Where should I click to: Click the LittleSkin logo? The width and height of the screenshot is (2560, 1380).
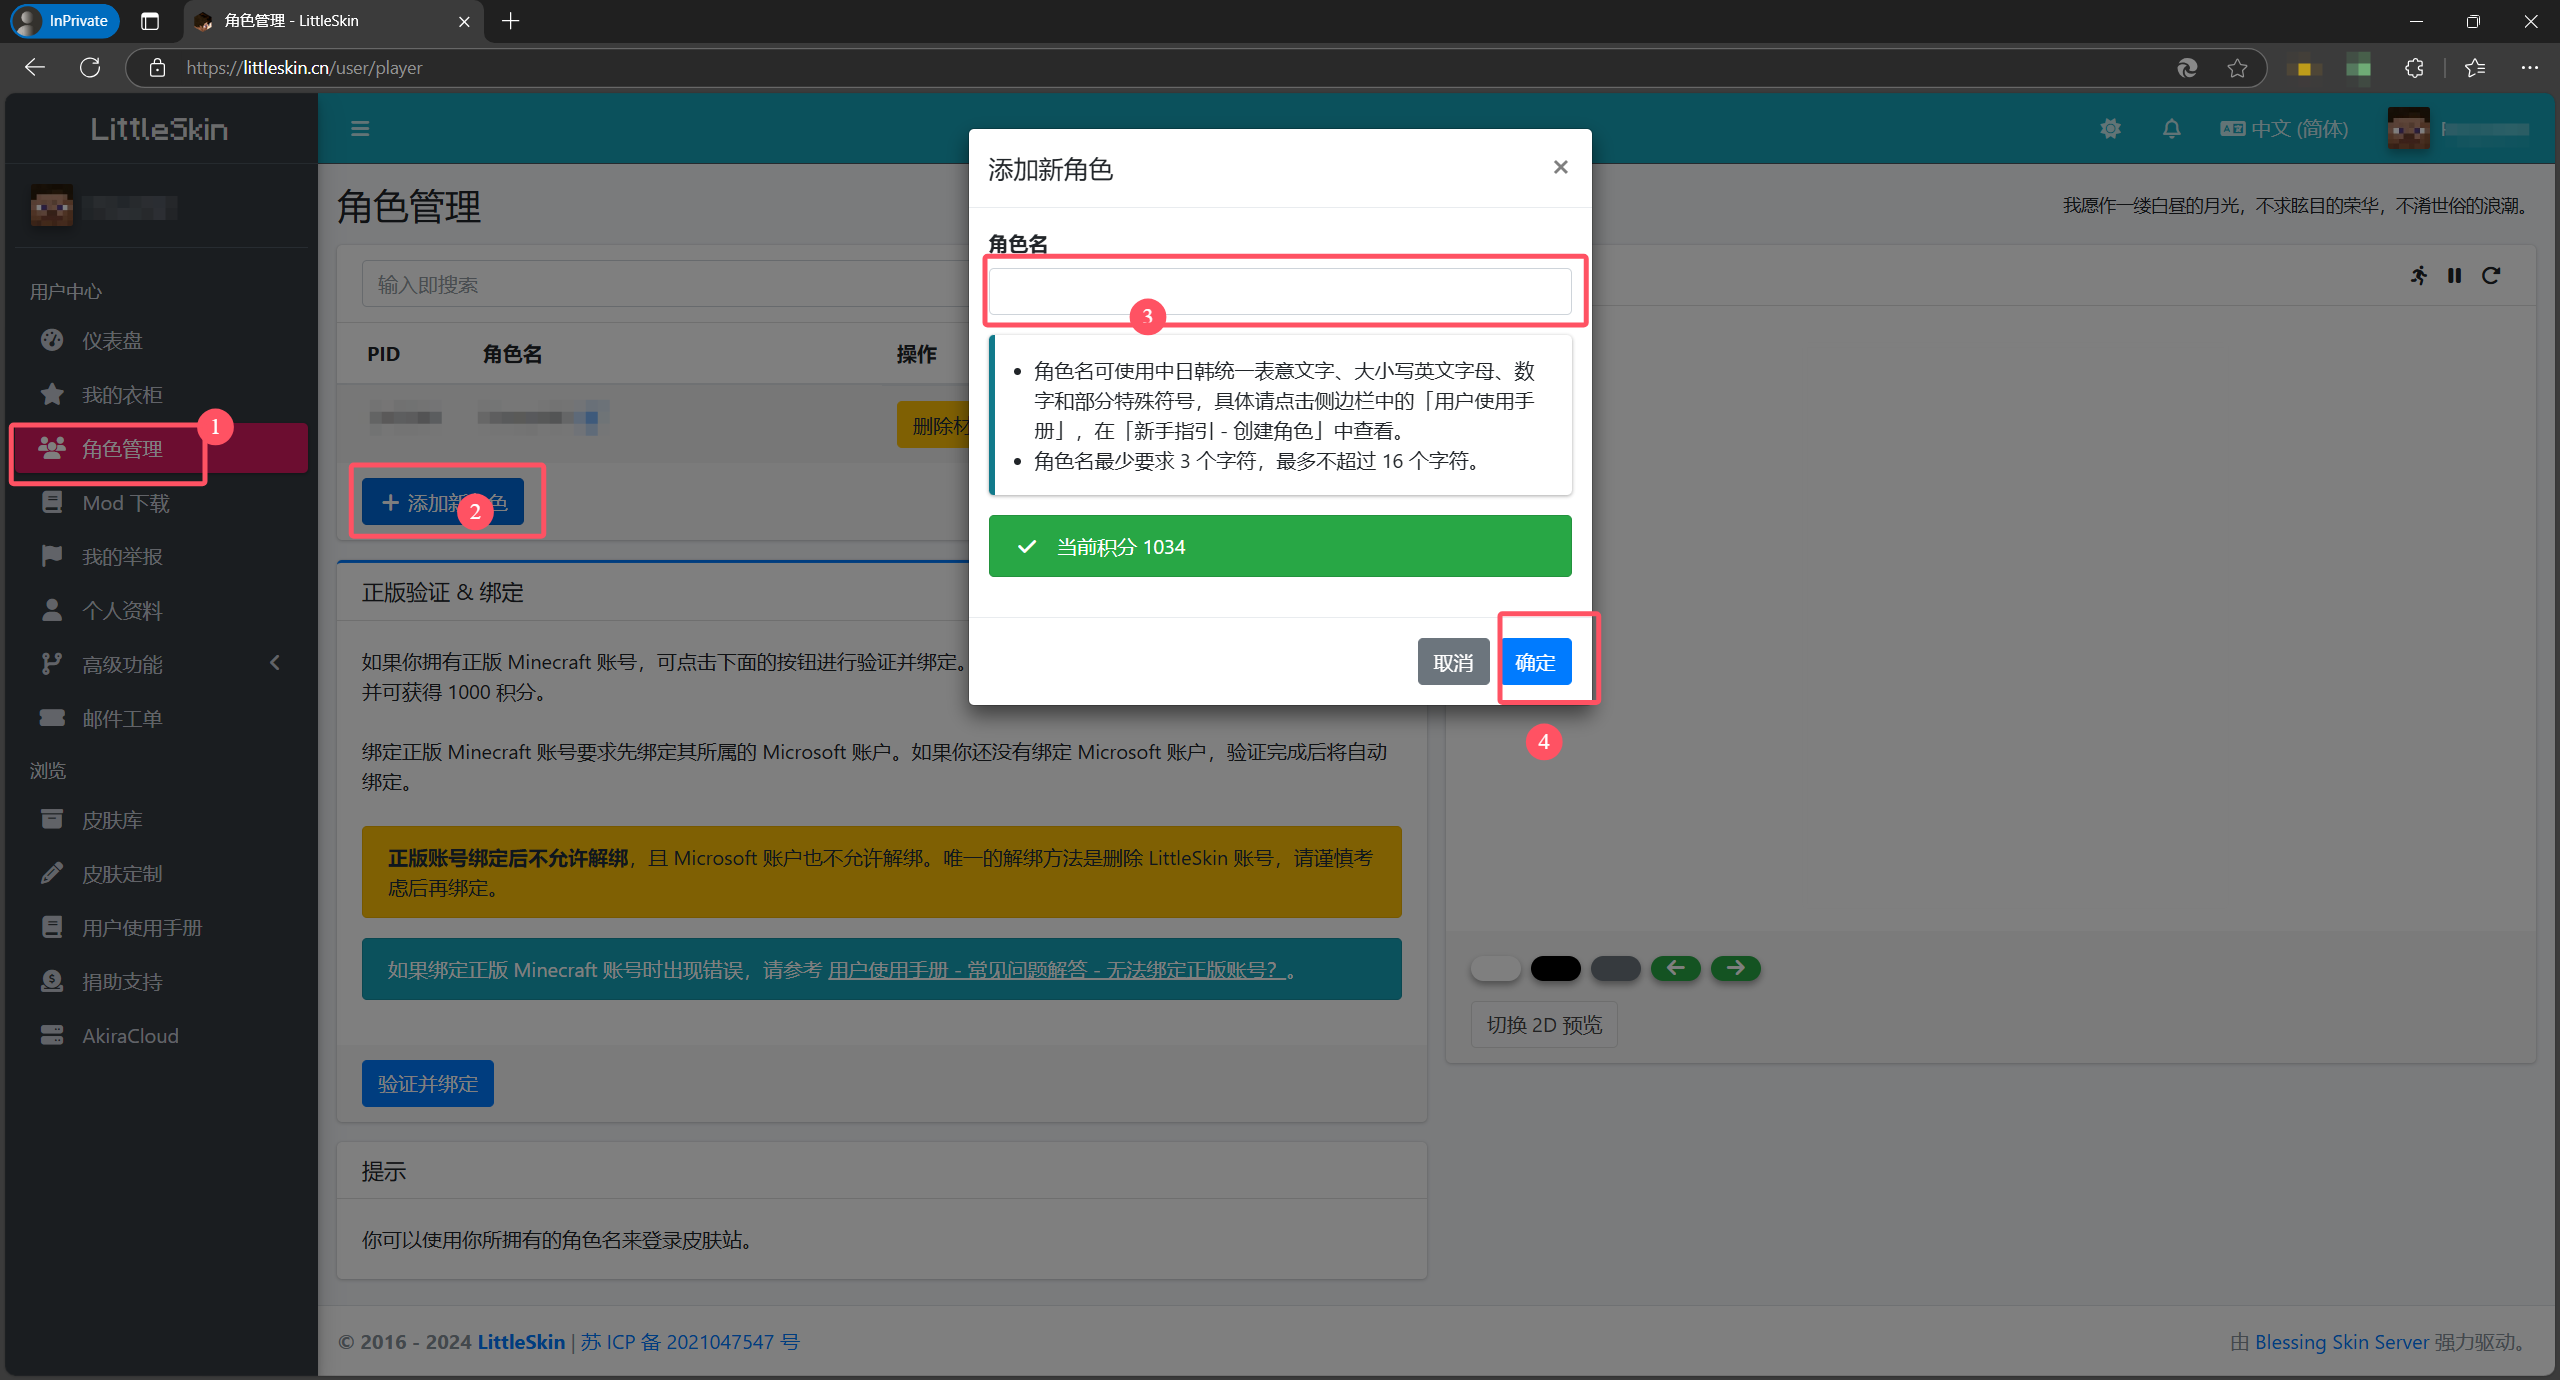[x=158, y=128]
